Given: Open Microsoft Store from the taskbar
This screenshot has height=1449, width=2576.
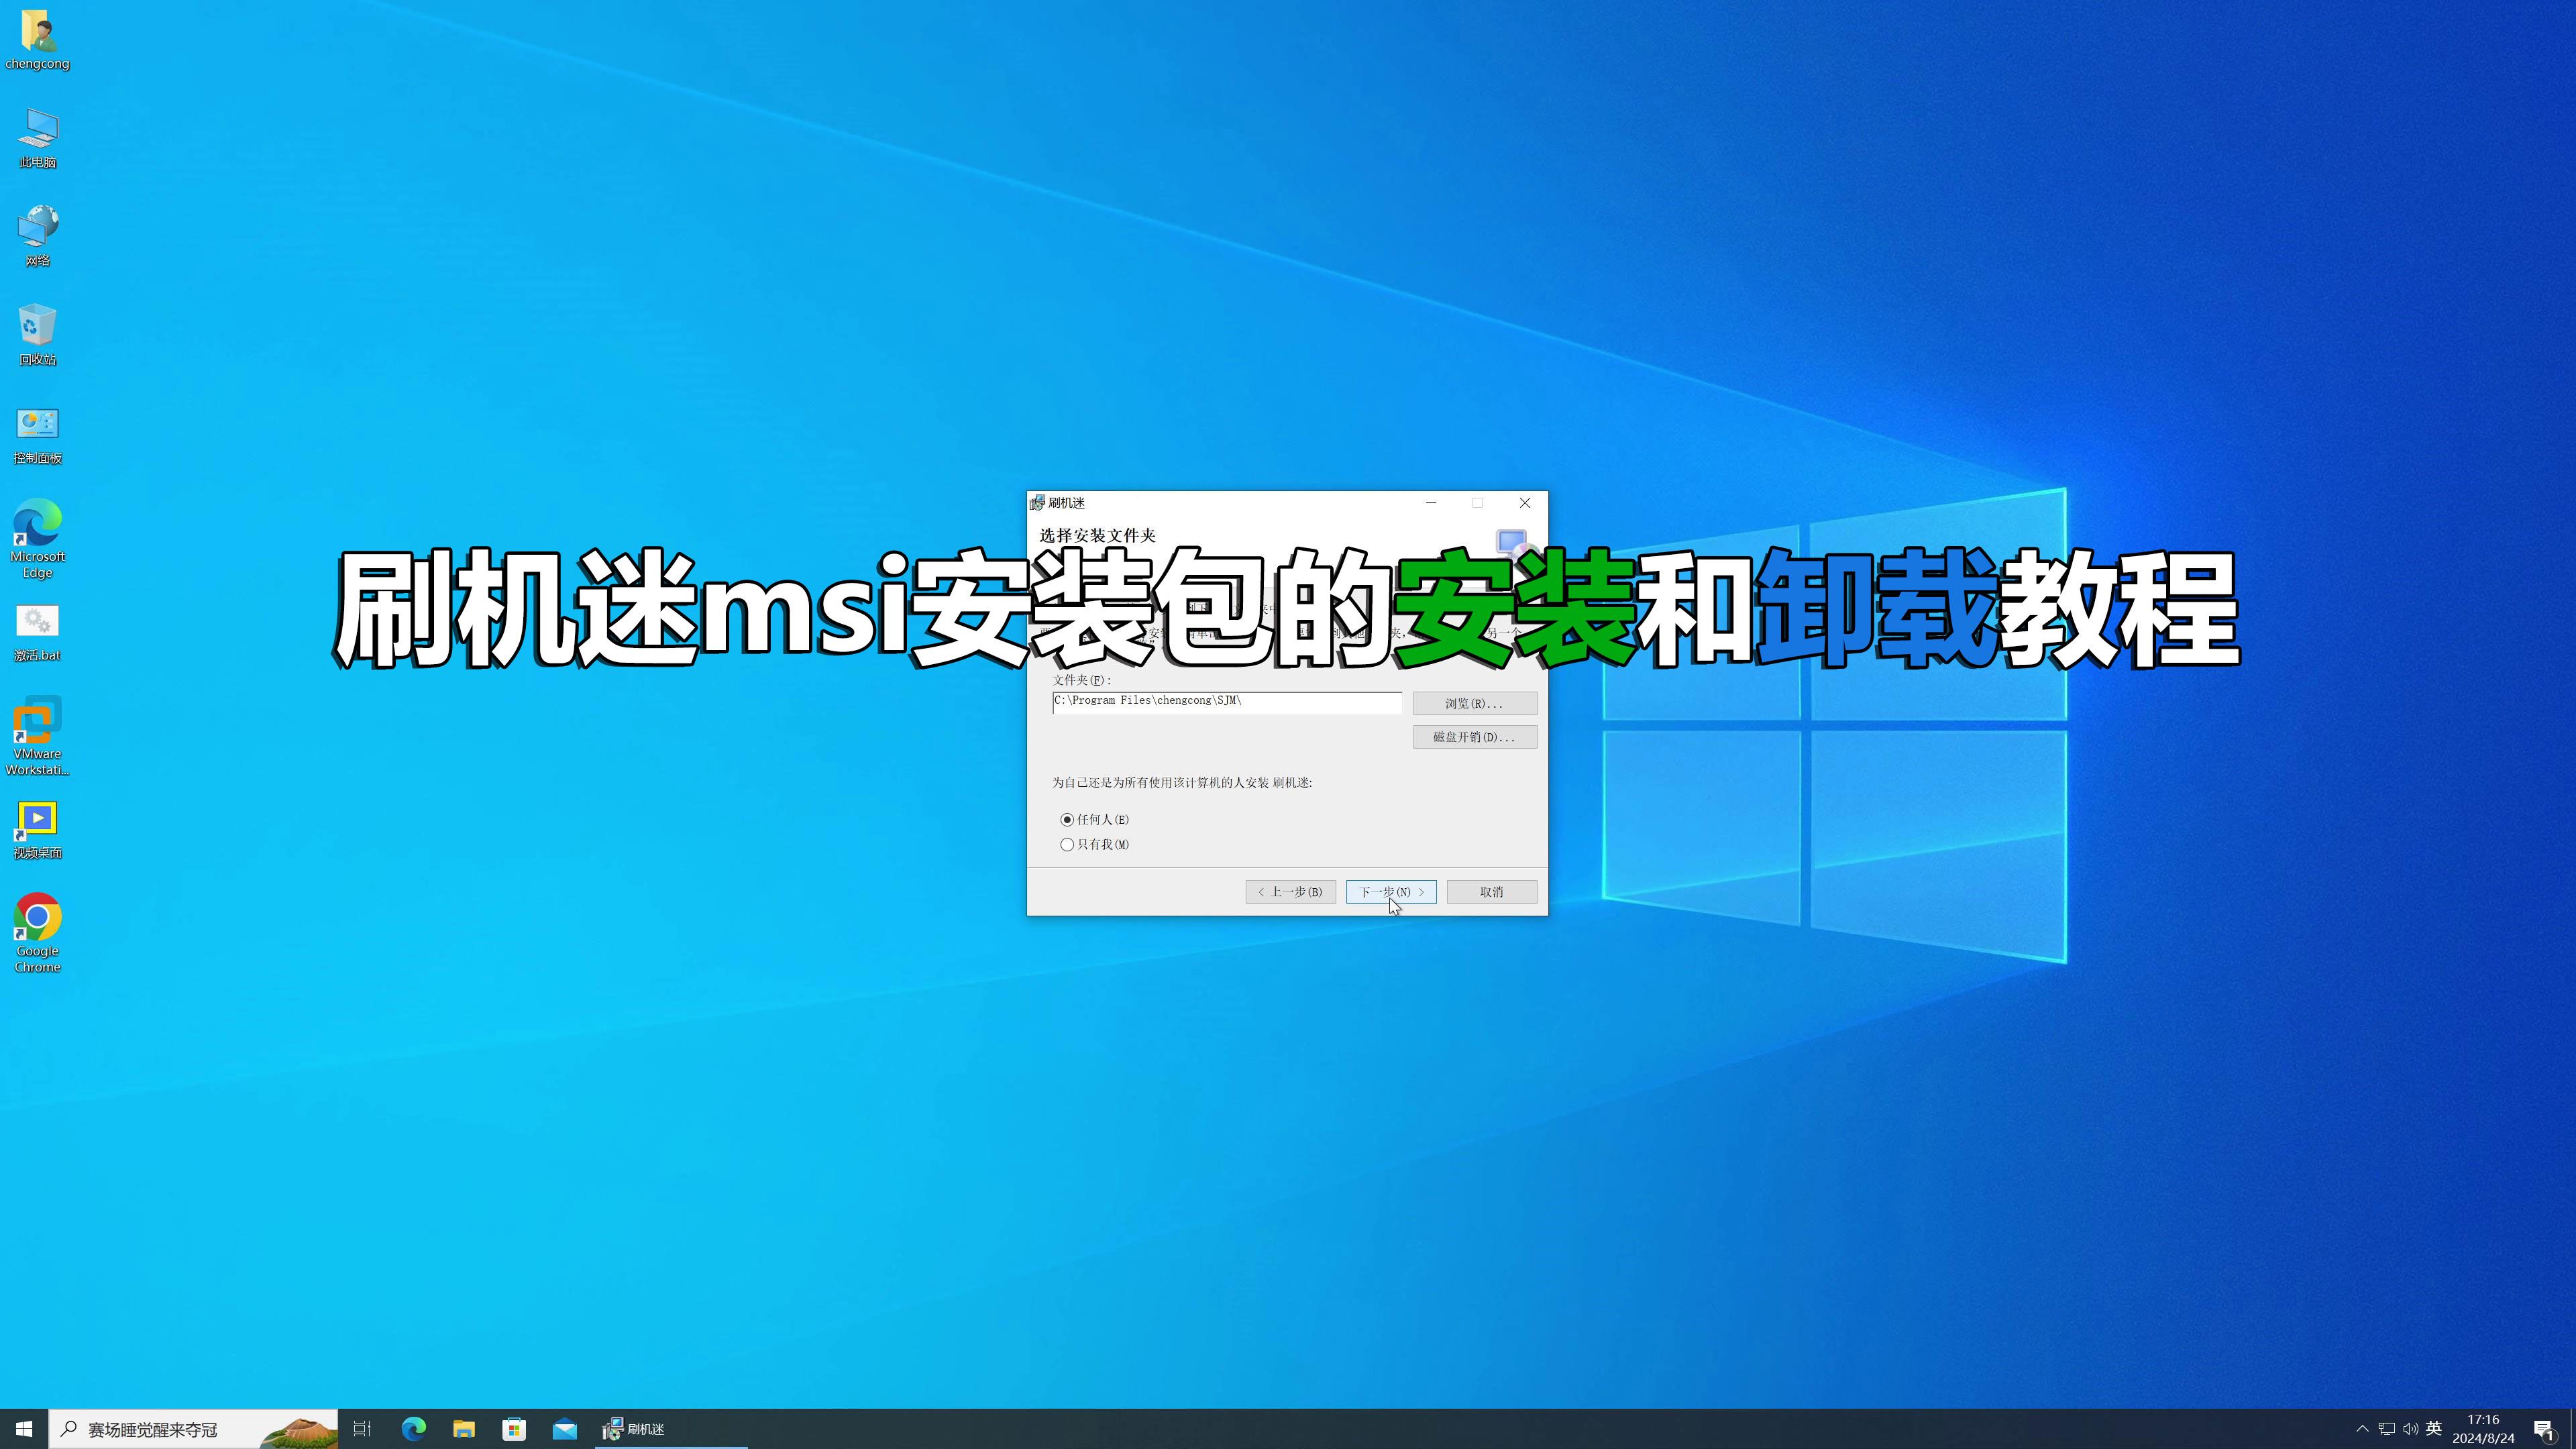Looking at the screenshot, I should [514, 1429].
